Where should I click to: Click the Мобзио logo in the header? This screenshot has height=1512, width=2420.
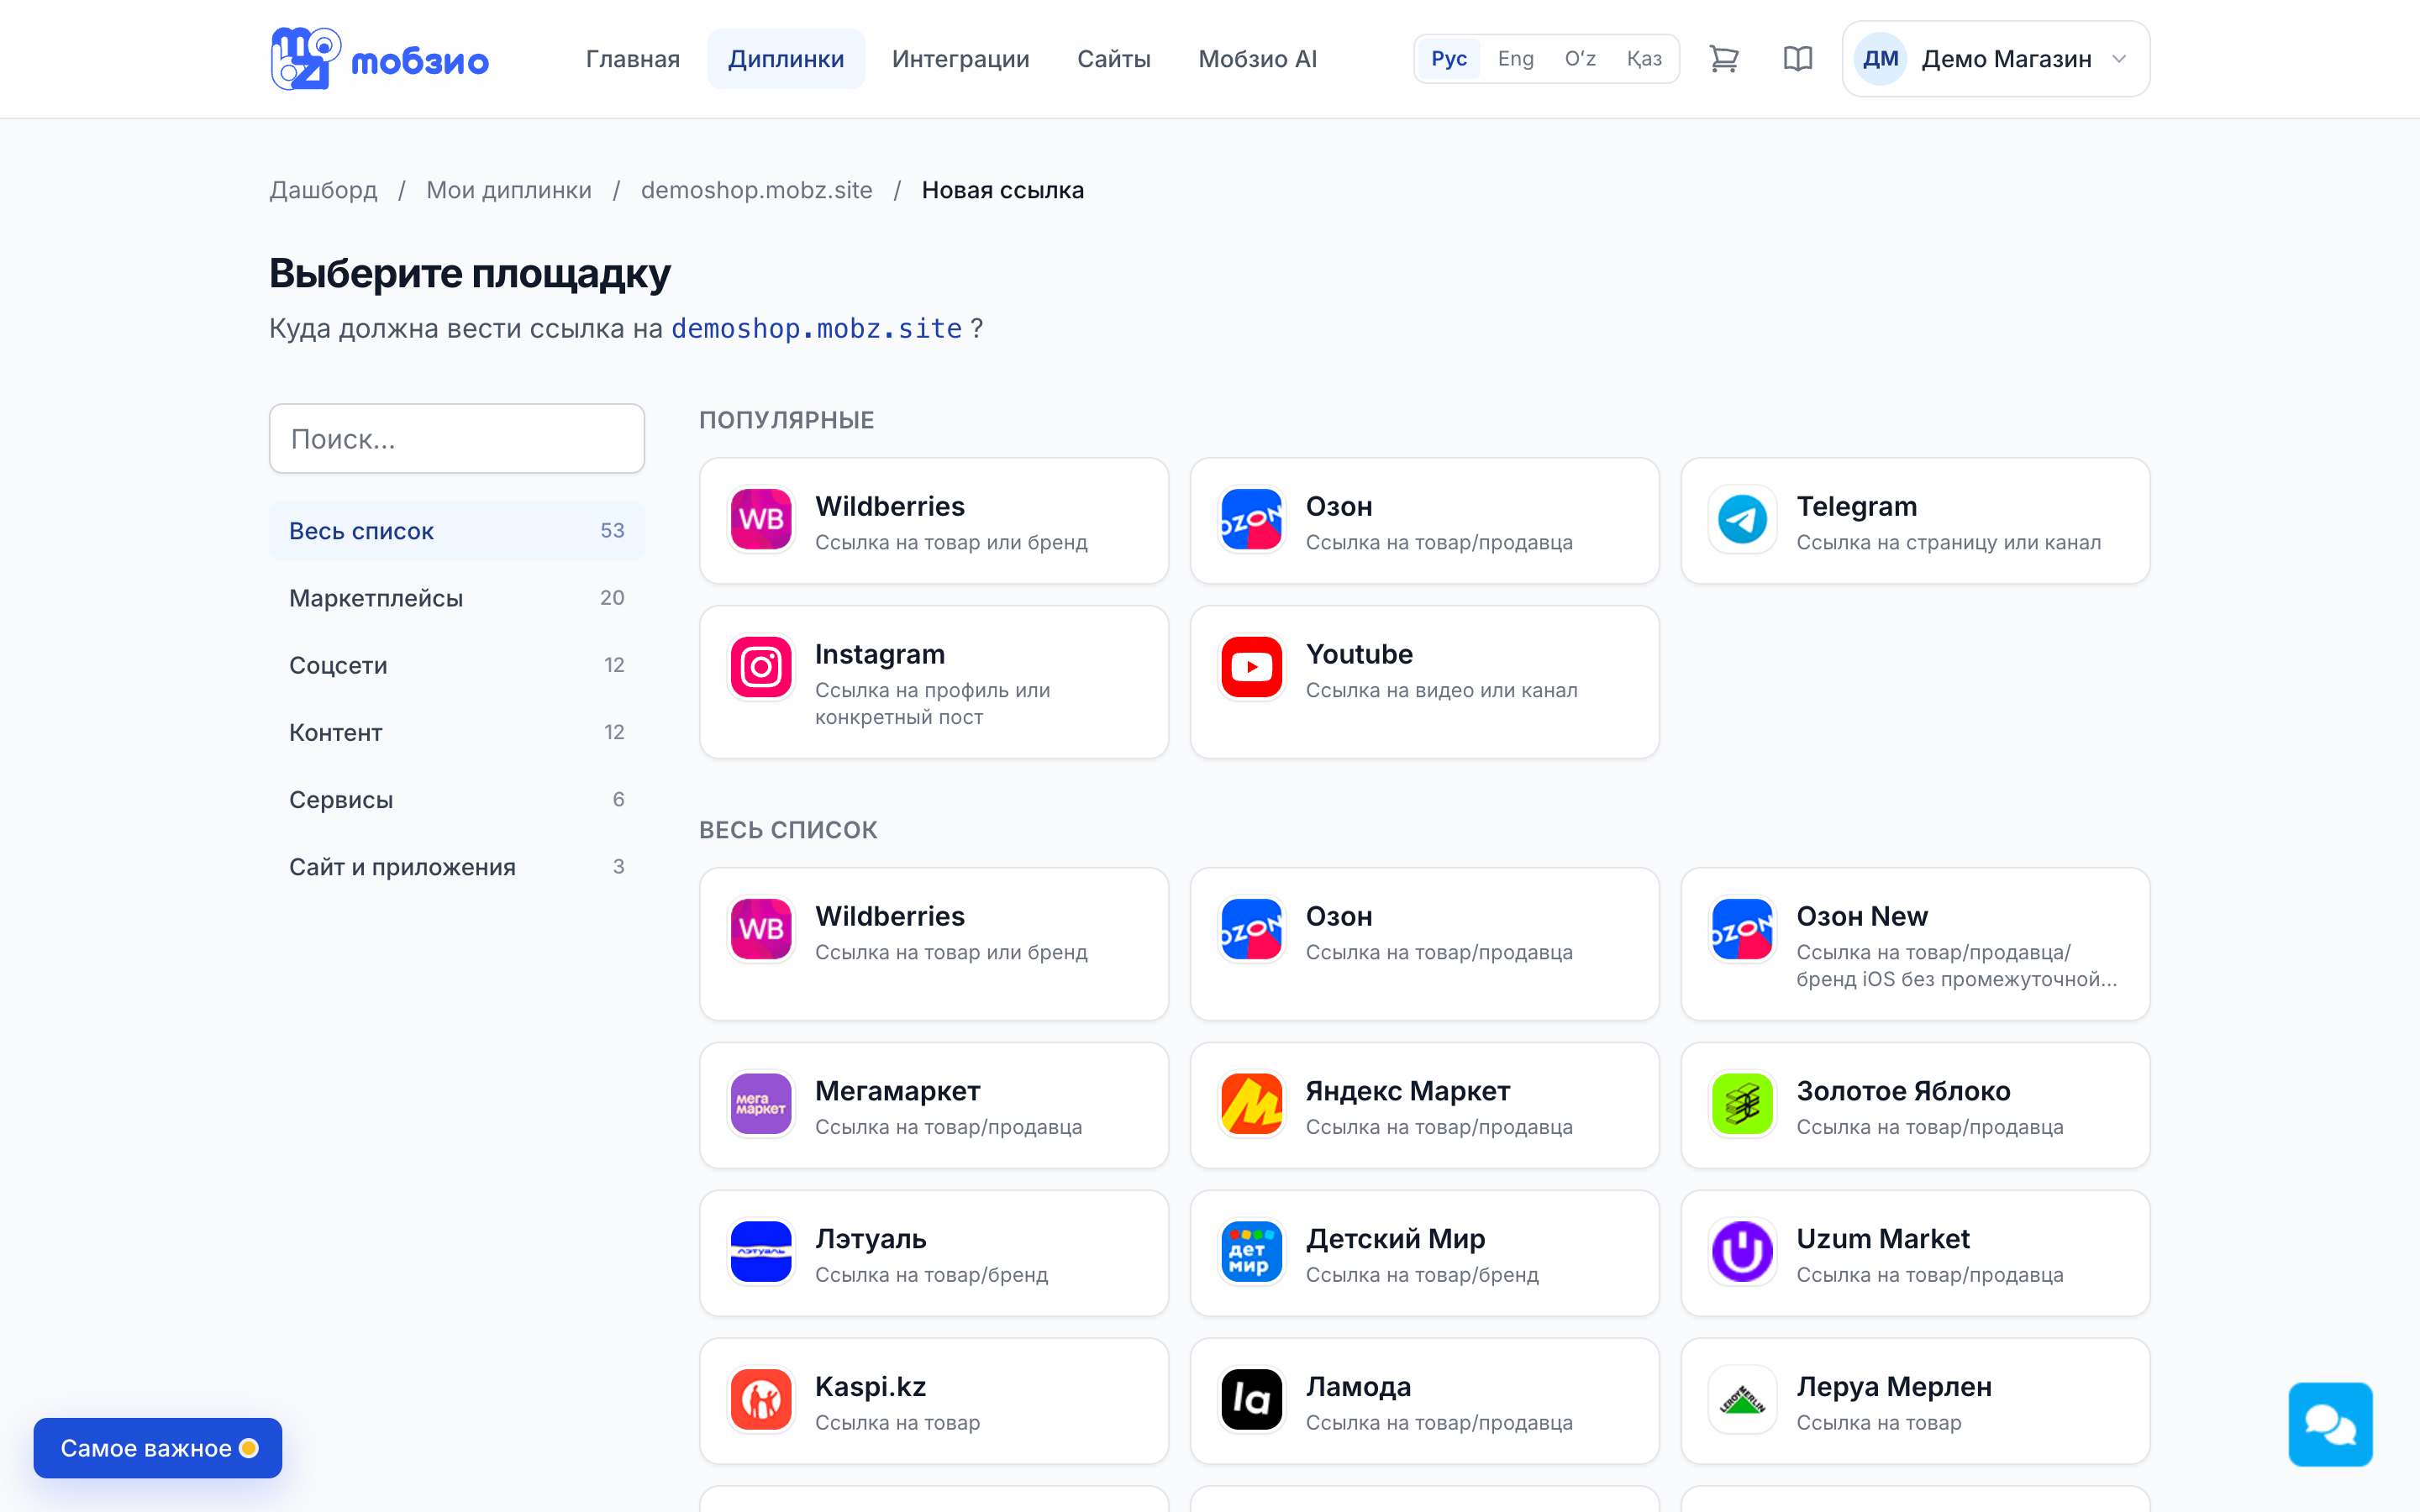(379, 59)
